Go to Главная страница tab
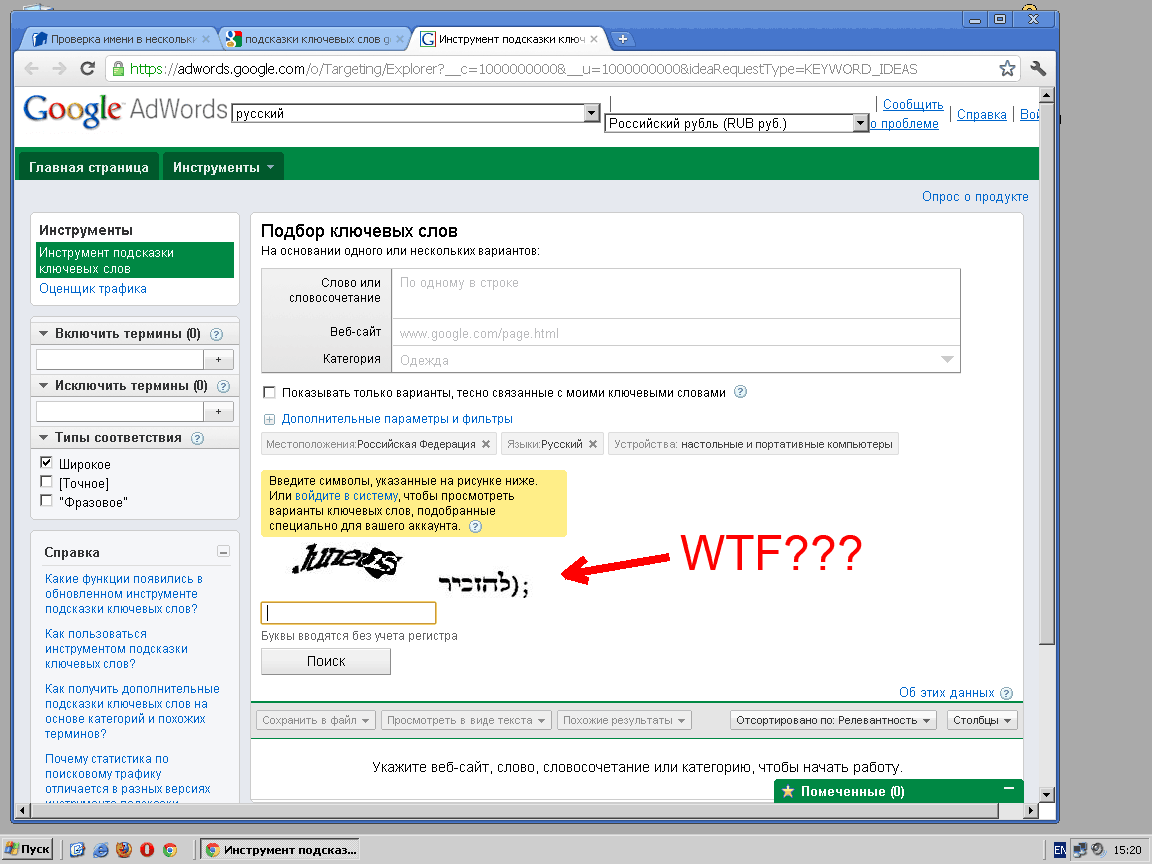The width and height of the screenshot is (1152, 864). (x=89, y=167)
